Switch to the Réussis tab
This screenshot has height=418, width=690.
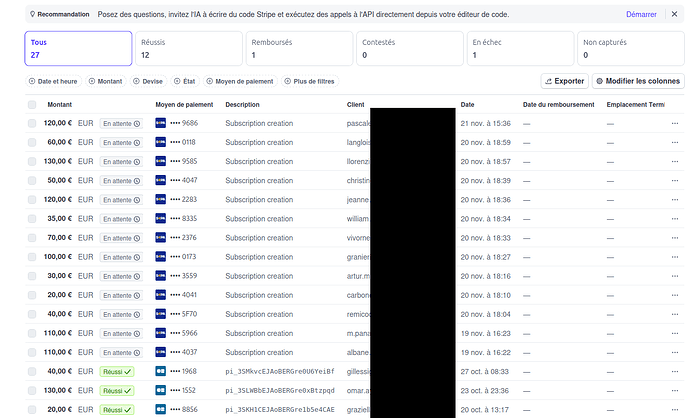tap(188, 48)
